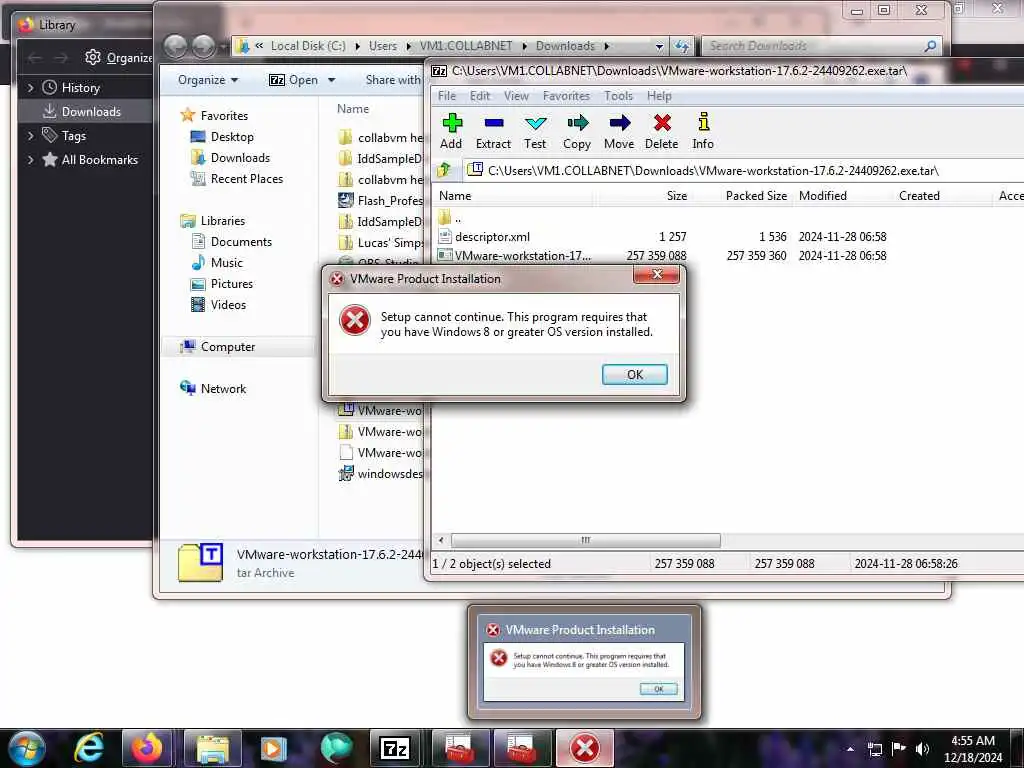This screenshot has width=1024, height=768.
Task: Click Local Disk (C:) in breadcrumb
Action: click(x=308, y=46)
